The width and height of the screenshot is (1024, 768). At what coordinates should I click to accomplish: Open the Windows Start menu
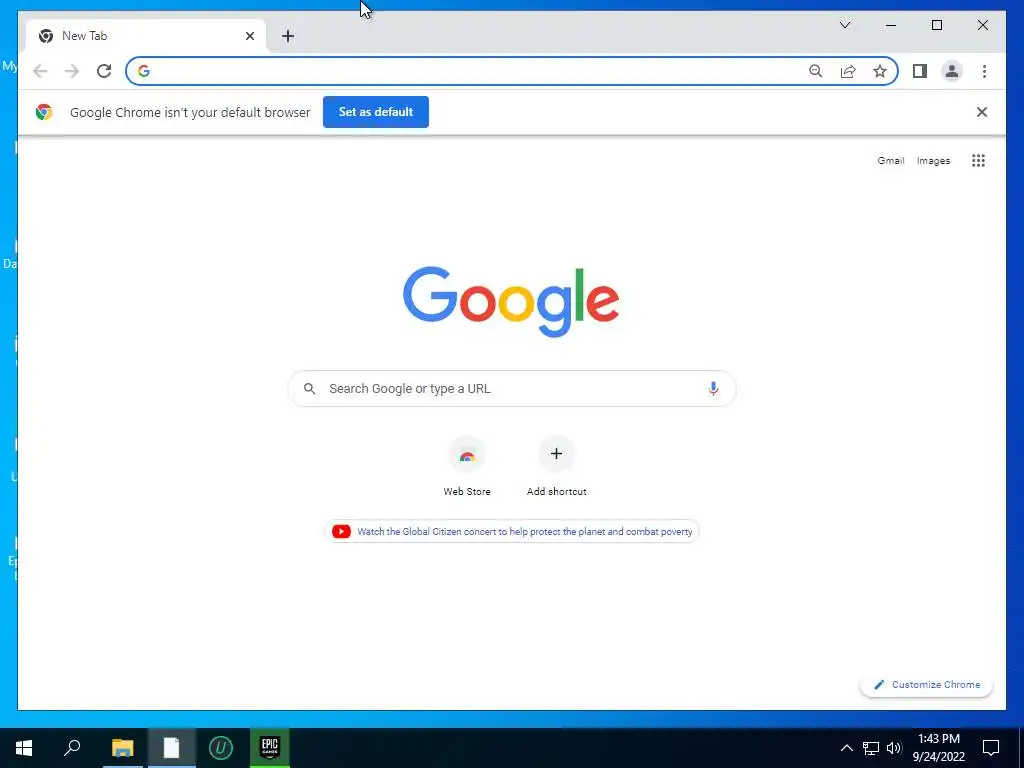(24, 748)
